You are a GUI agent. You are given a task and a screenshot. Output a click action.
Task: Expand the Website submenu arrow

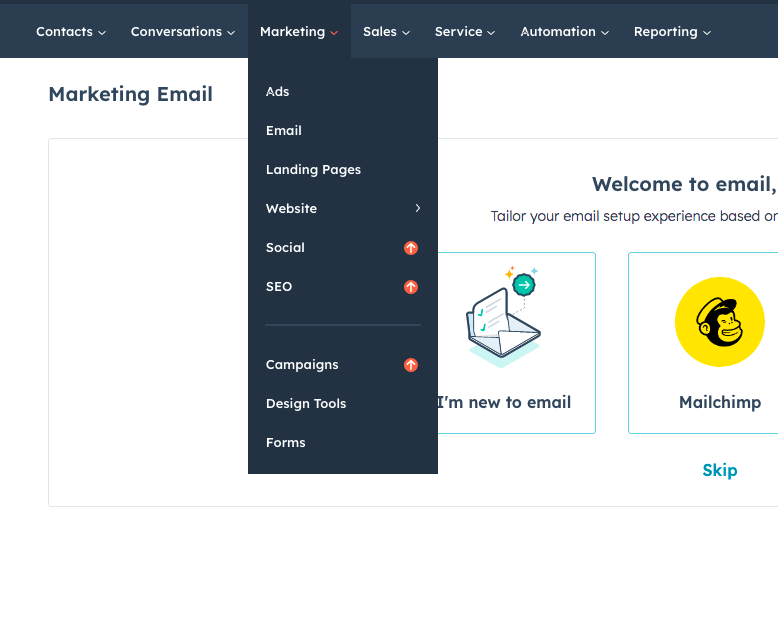(418, 208)
